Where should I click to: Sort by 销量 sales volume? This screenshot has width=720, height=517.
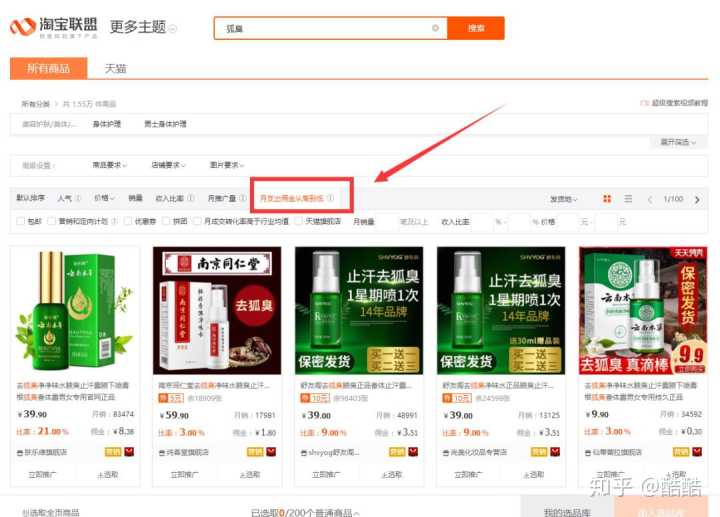coord(135,198)
